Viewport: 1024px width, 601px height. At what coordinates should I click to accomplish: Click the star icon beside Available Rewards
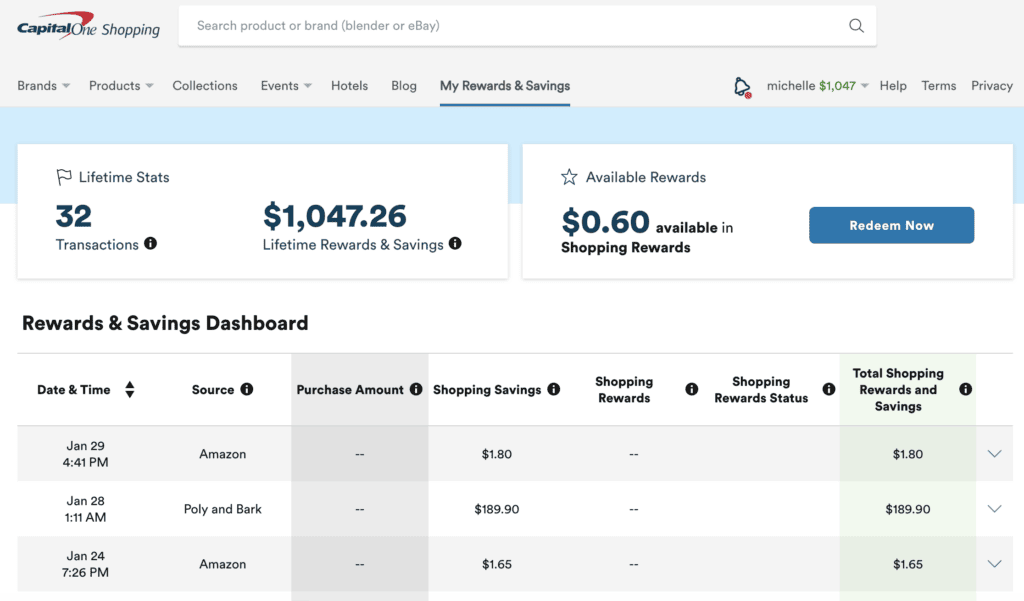(569, 177)
